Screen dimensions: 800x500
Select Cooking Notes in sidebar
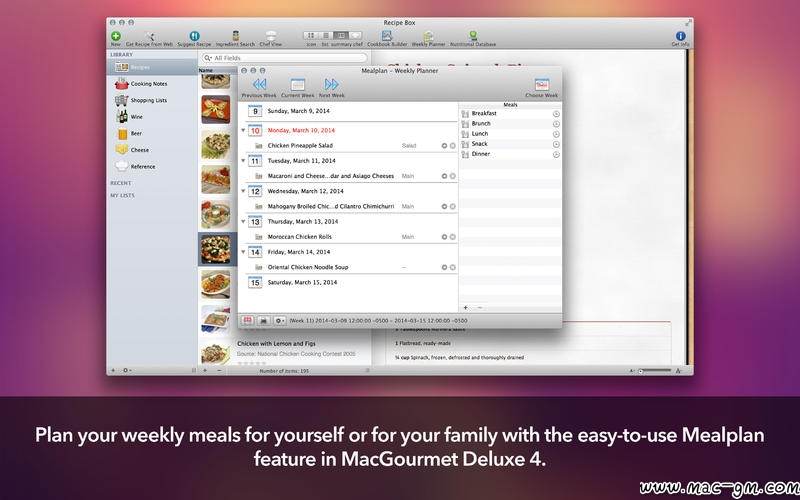[x=152, y=84]
